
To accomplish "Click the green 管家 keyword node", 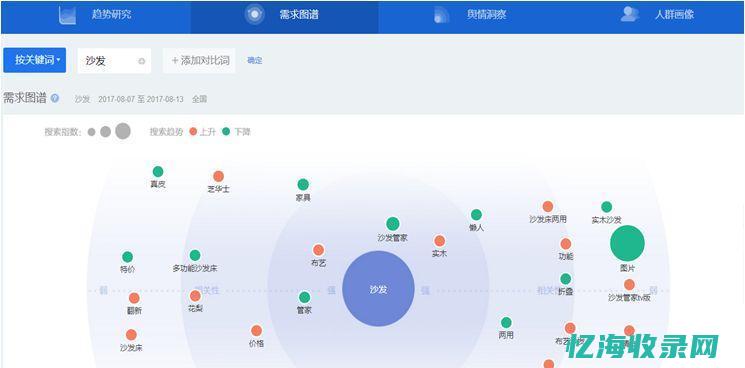I will [x=305, y=298].
